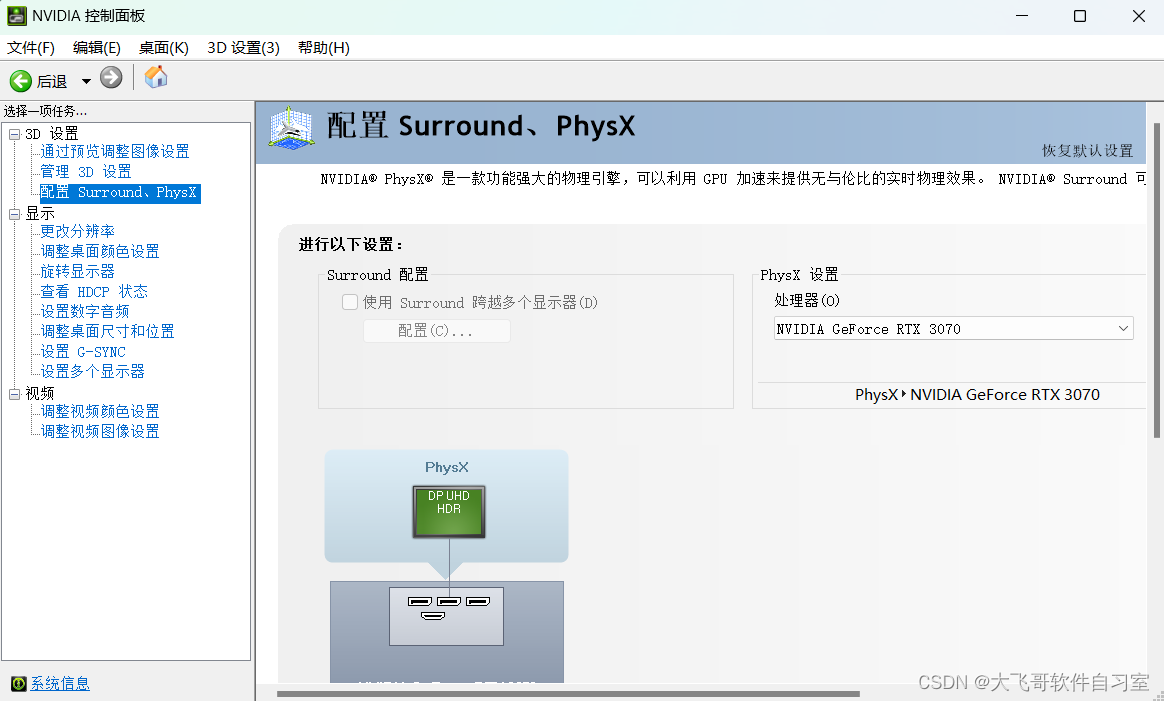Select 通过预览调整图像设置
This screenshot has height=701, width=1164.
click(114, 151)
